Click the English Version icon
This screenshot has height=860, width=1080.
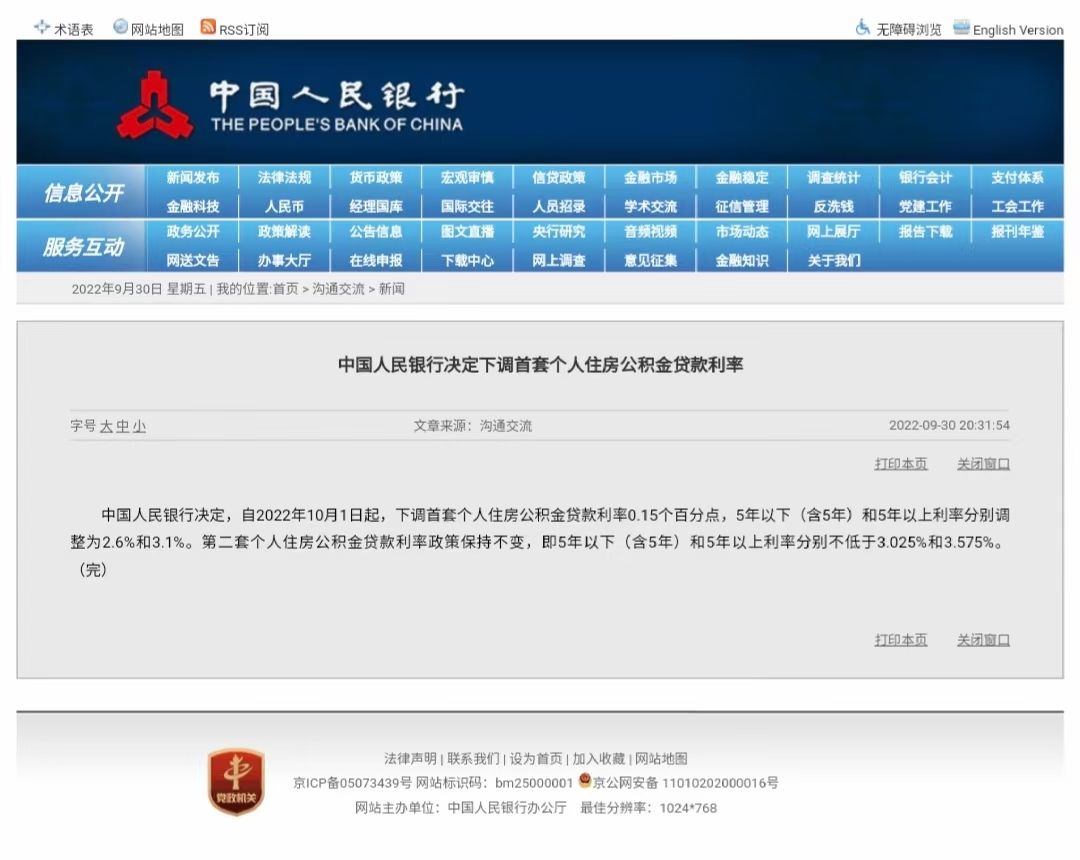[x=962, y=28]
